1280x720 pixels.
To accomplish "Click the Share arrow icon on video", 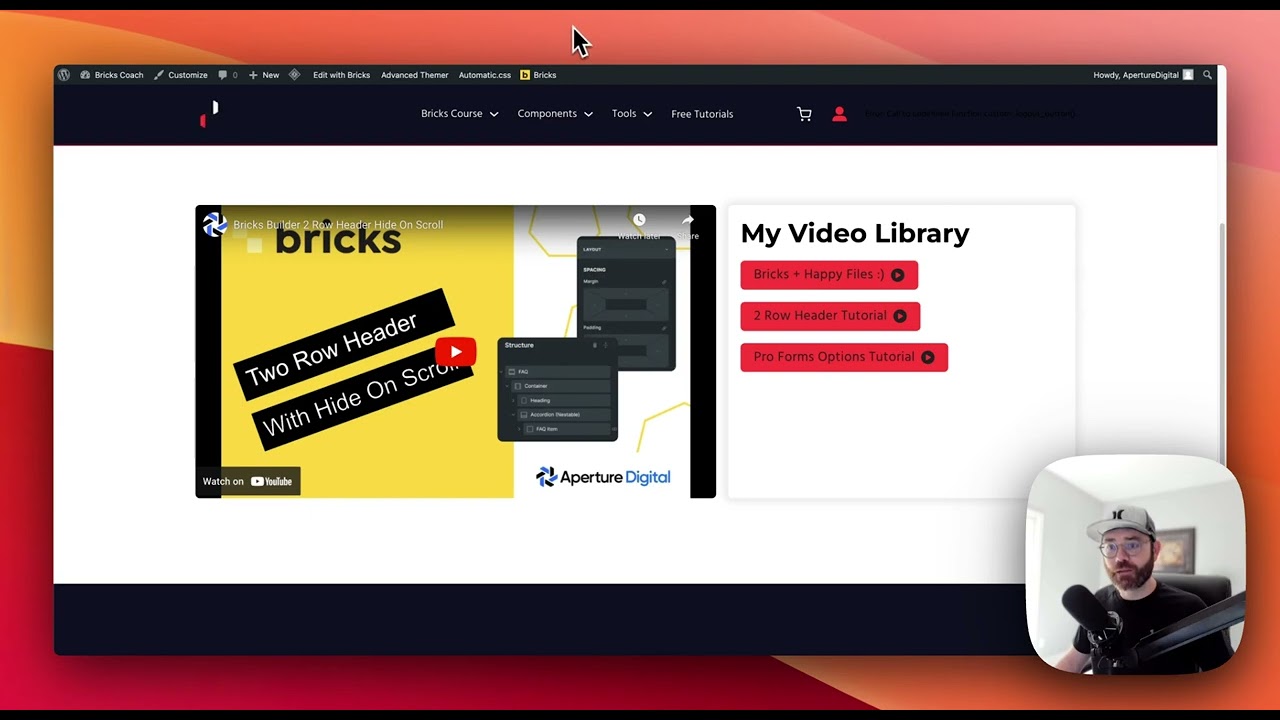I will tap(688, 220).
